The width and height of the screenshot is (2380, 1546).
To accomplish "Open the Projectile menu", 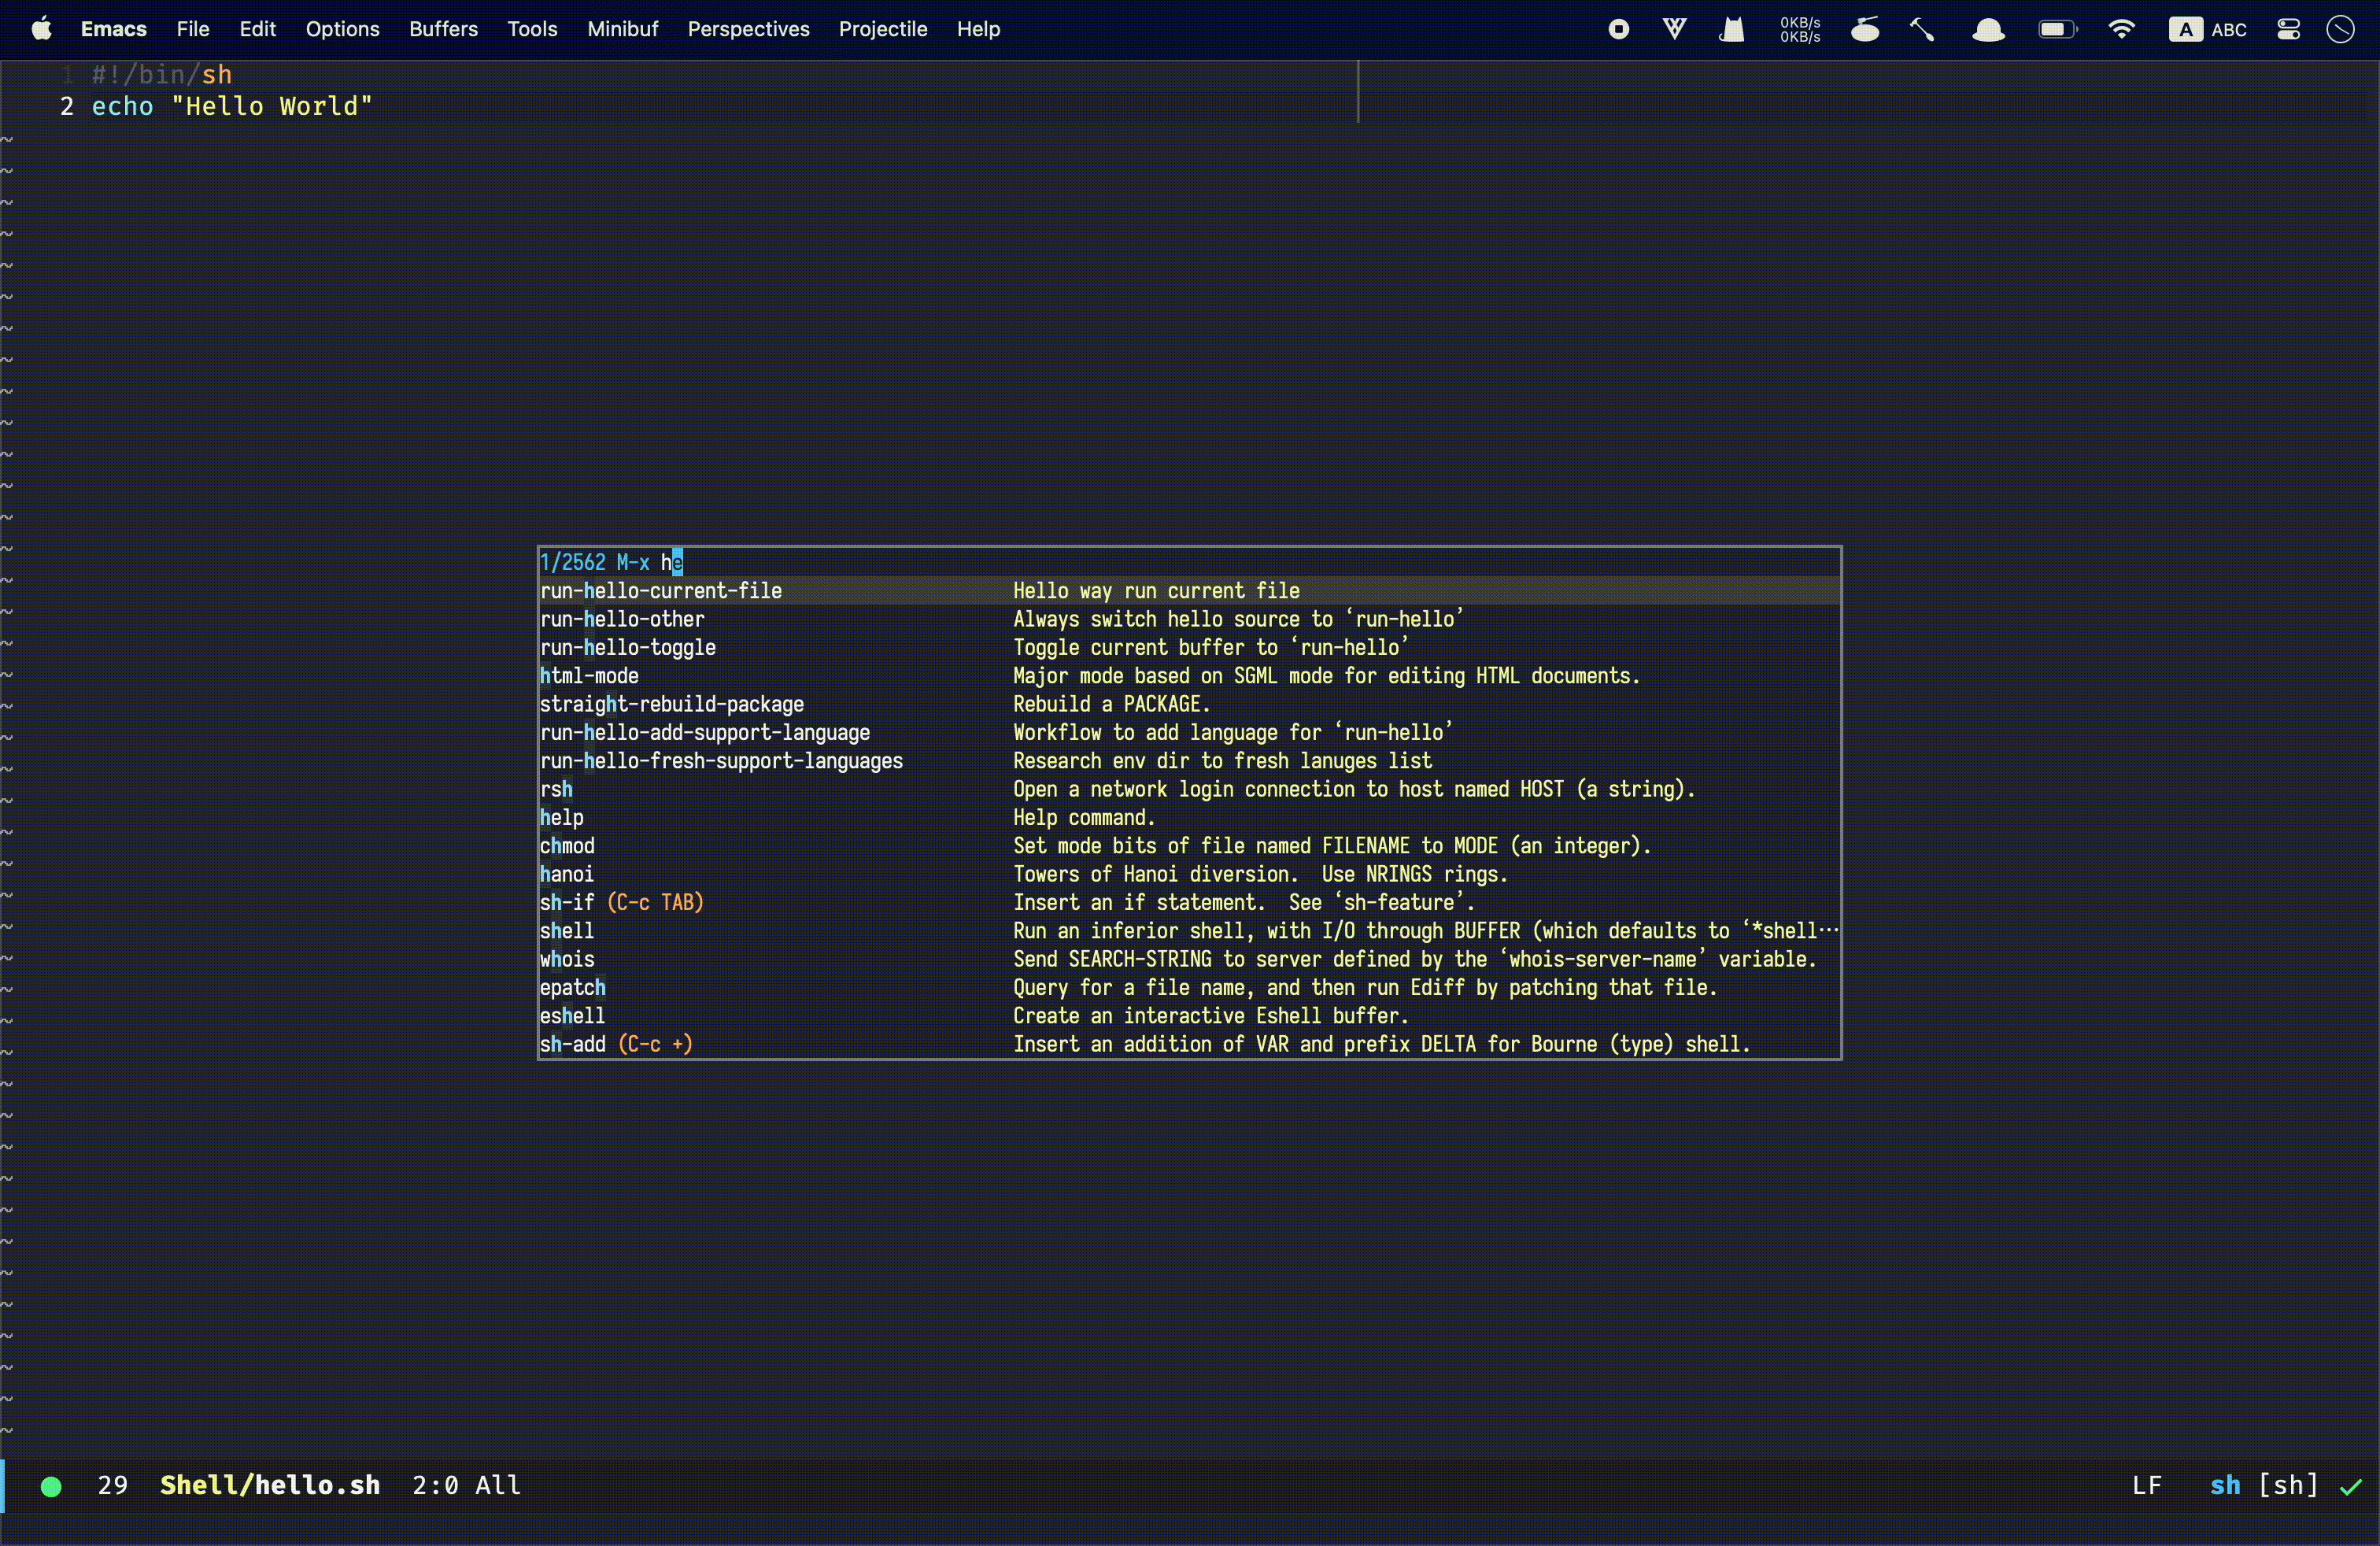I will (882, 29).
